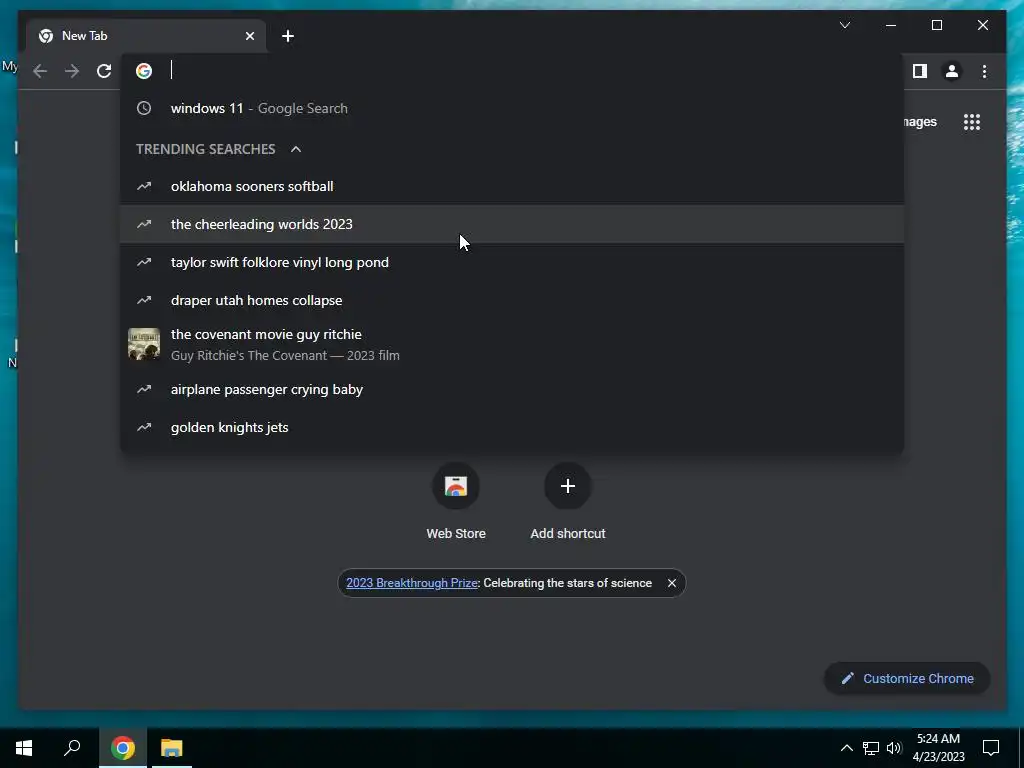The height and width of the screenshot is (768, 1024).
Task: Choose golden knights jets suggestion
Action: [x=512, y=427]
